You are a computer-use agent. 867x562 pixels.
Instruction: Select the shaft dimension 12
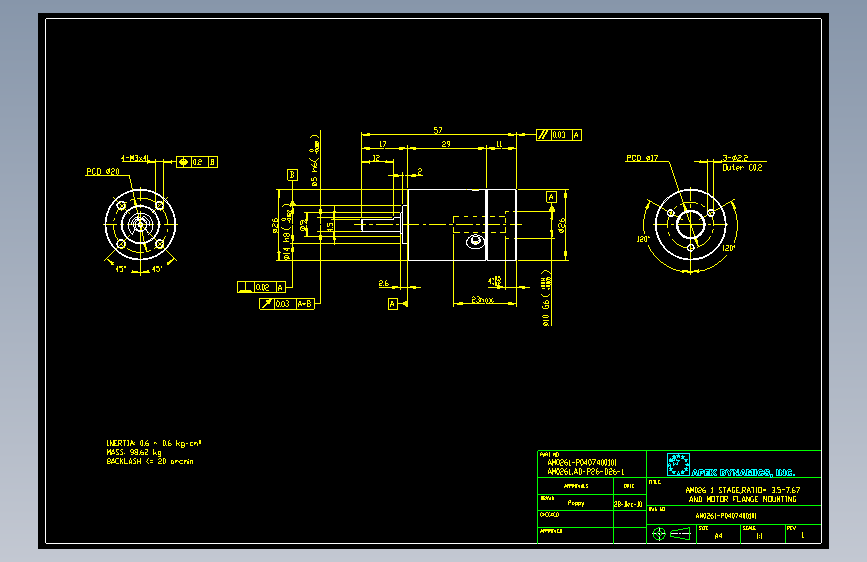[x=376, y=158]
